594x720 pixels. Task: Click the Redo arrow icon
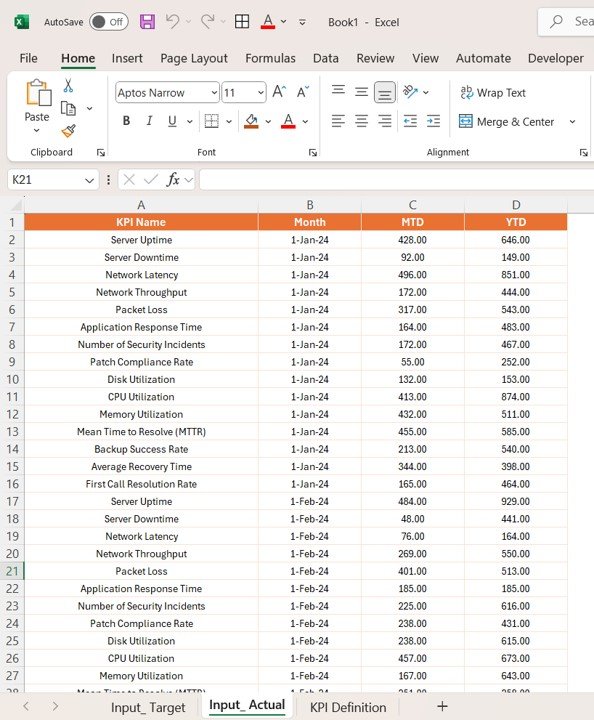click(x=207, y=21)
